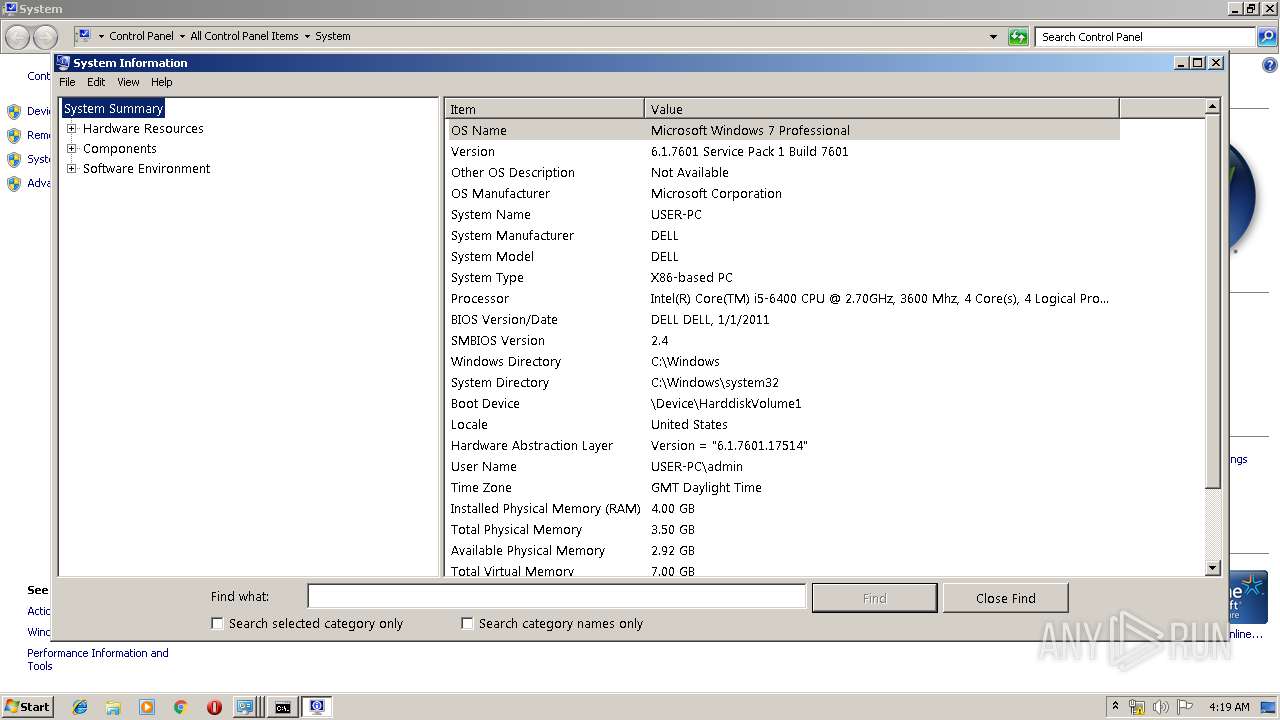Screen dimensions: 1280x720
Task: Click scrollbar up arrow in details list
Action: point(1213,106)
